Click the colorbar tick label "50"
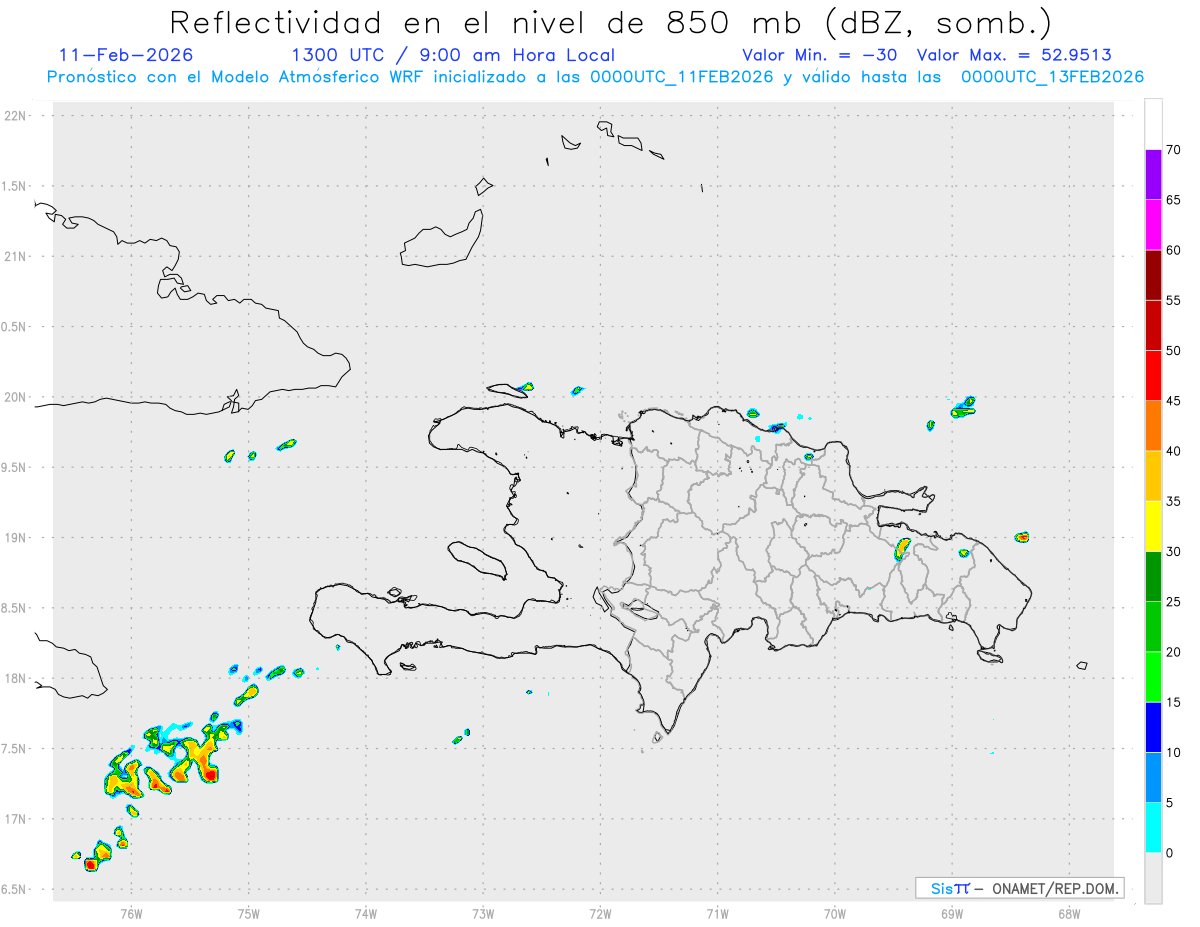The image size is (1200, 927). click(x=1174, y=350)
